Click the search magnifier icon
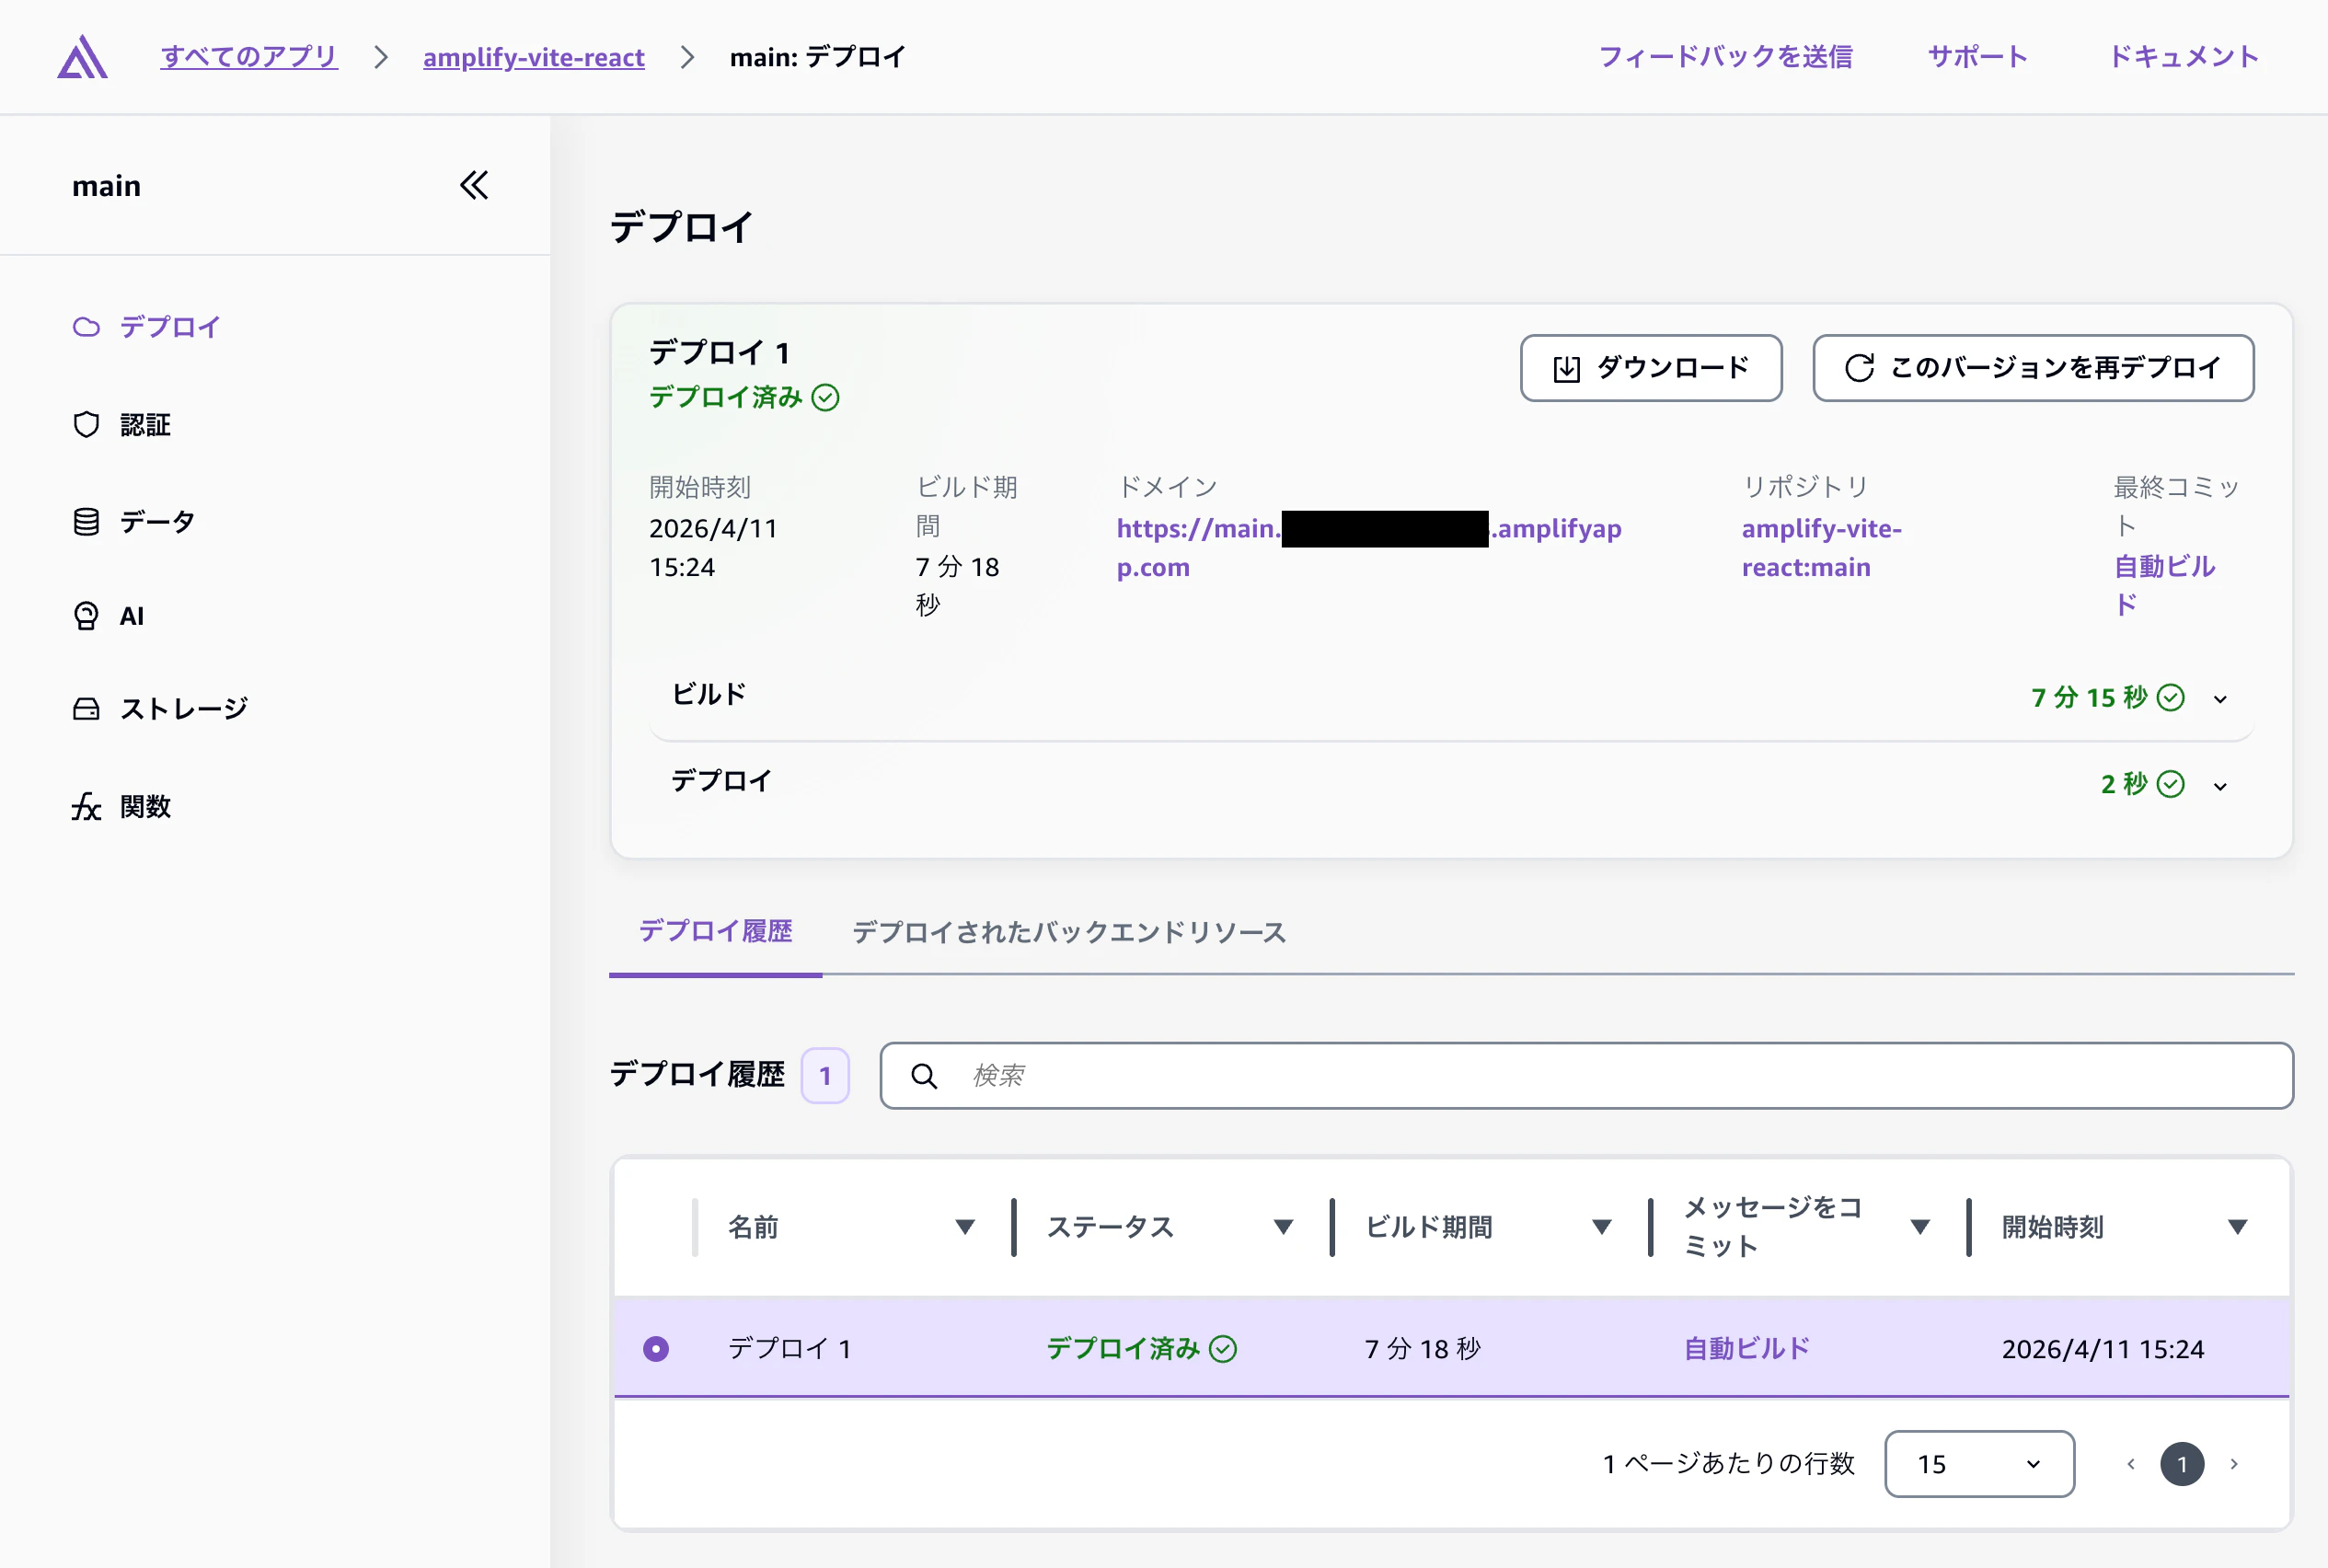Viewport: 2328px width, 1568px height. [924, 1076]
